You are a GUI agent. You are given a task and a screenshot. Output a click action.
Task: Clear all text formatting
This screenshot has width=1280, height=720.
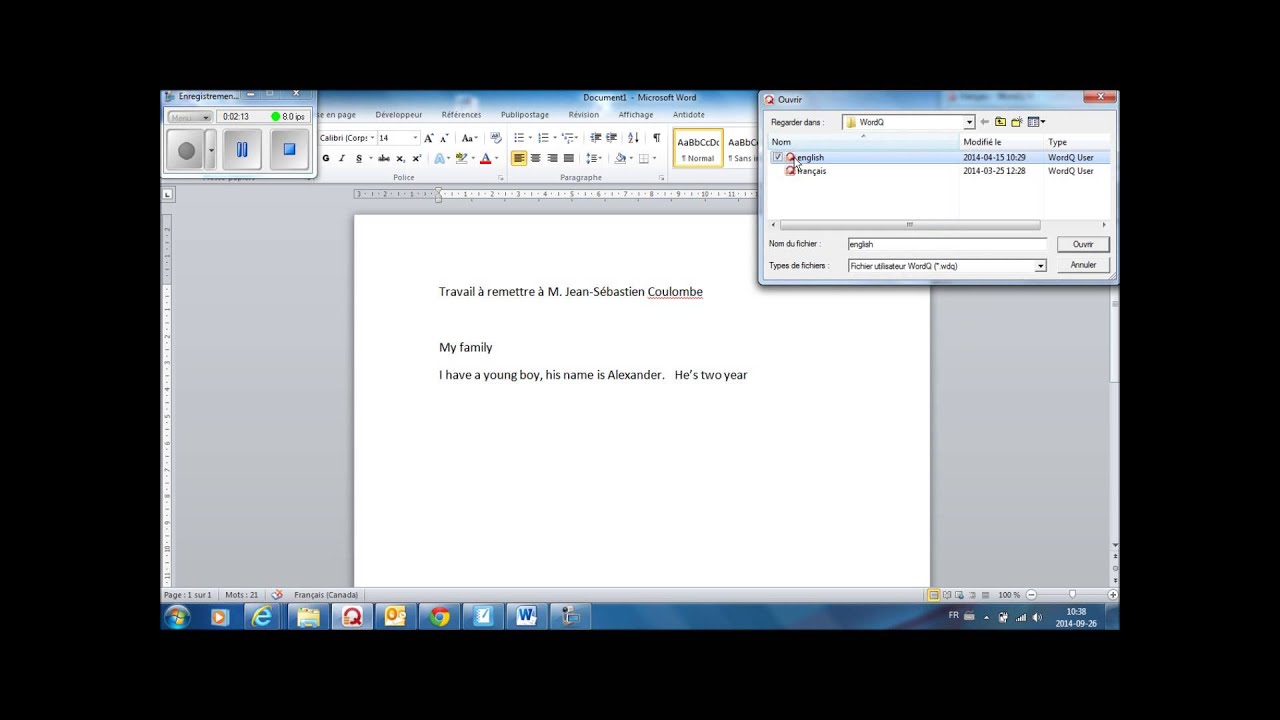point(496,138)
